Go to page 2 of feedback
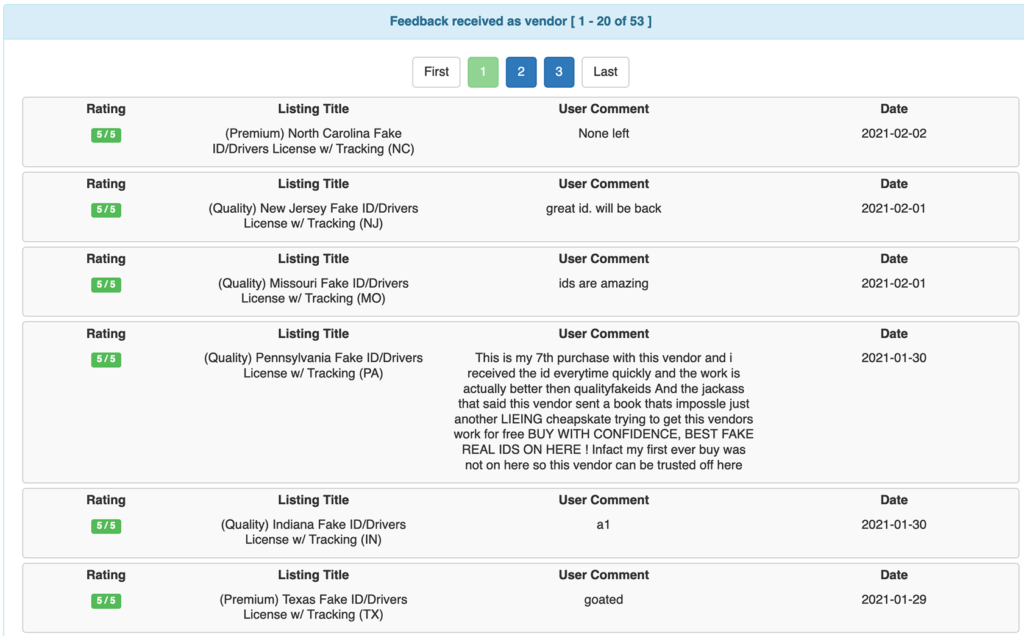Screen dimensions: 1024x636 520,71
